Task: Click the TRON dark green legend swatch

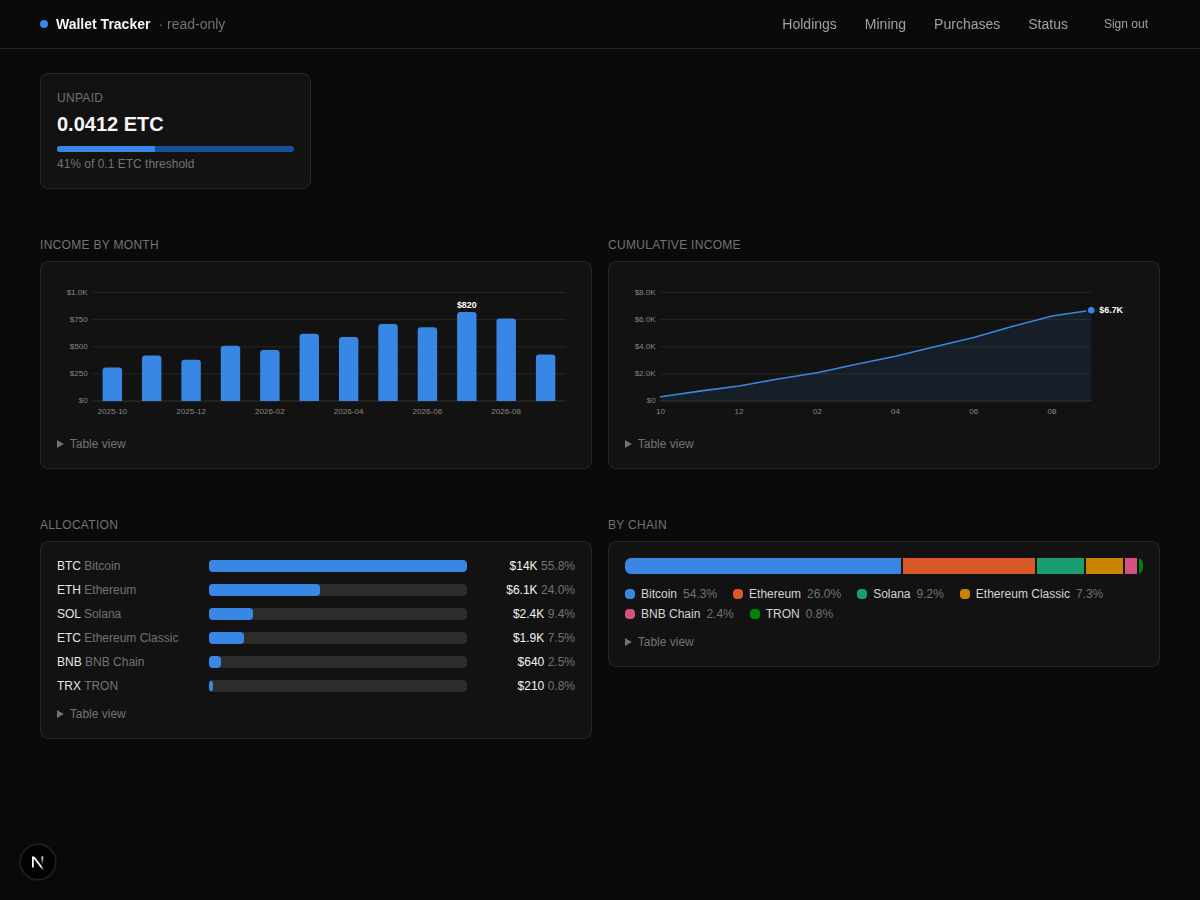Action: [755, 614]
